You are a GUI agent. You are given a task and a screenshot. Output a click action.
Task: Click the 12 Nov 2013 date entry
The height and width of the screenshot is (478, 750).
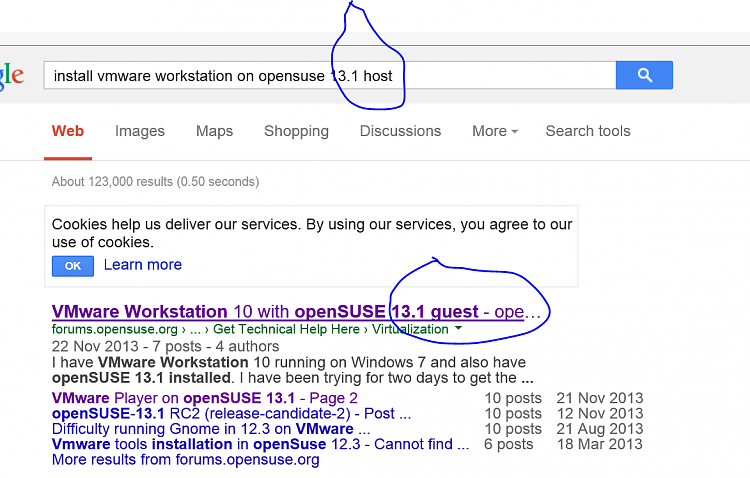coord(600,413)
